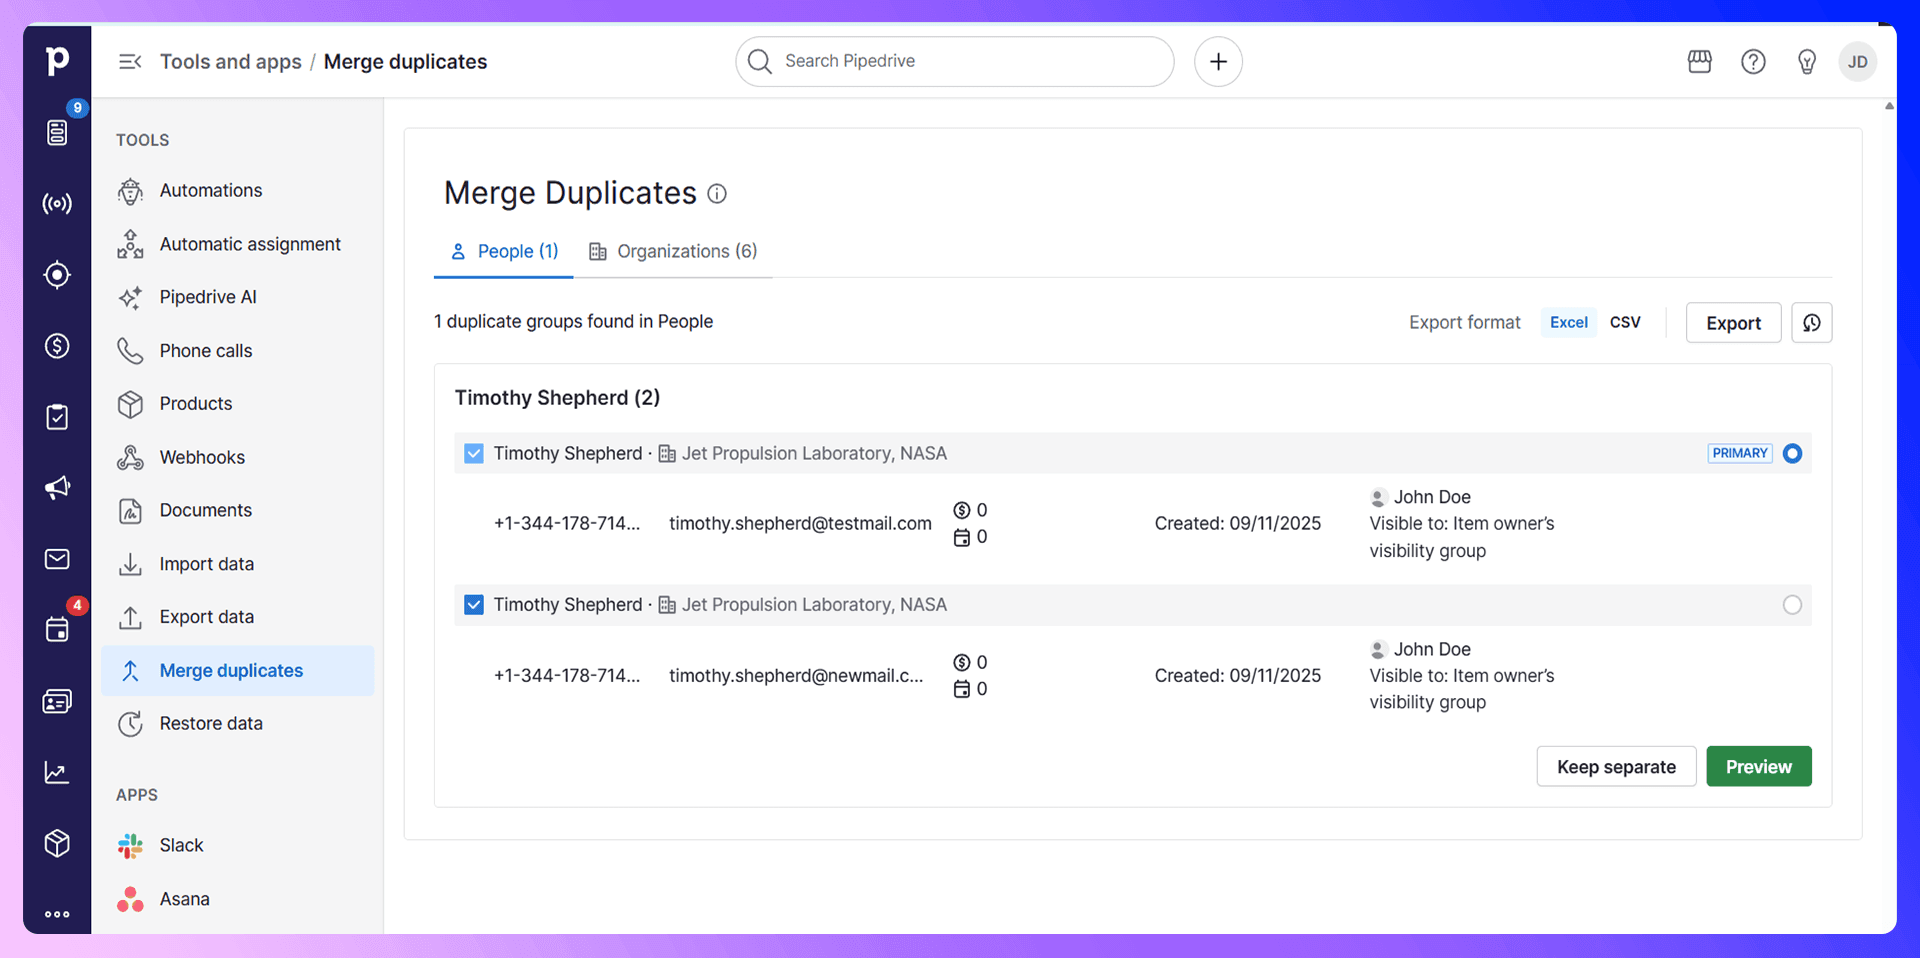Click the green Preview button
The width and height of the screenshot is (1920, 958).
[1758, 767]
